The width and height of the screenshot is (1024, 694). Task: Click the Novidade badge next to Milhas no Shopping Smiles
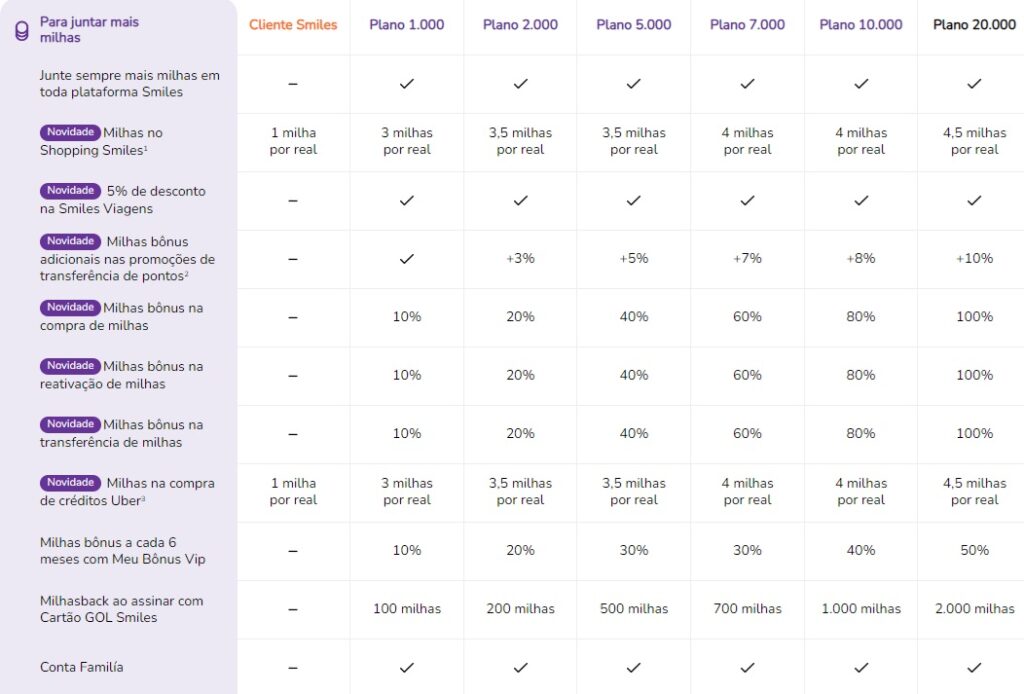click(x=70, y=132)
